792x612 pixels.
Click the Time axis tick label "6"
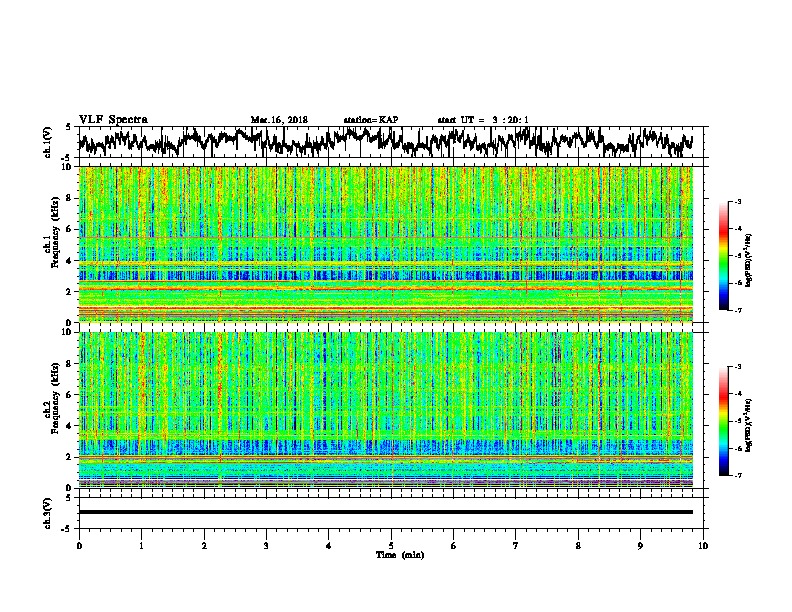point(453,546)
